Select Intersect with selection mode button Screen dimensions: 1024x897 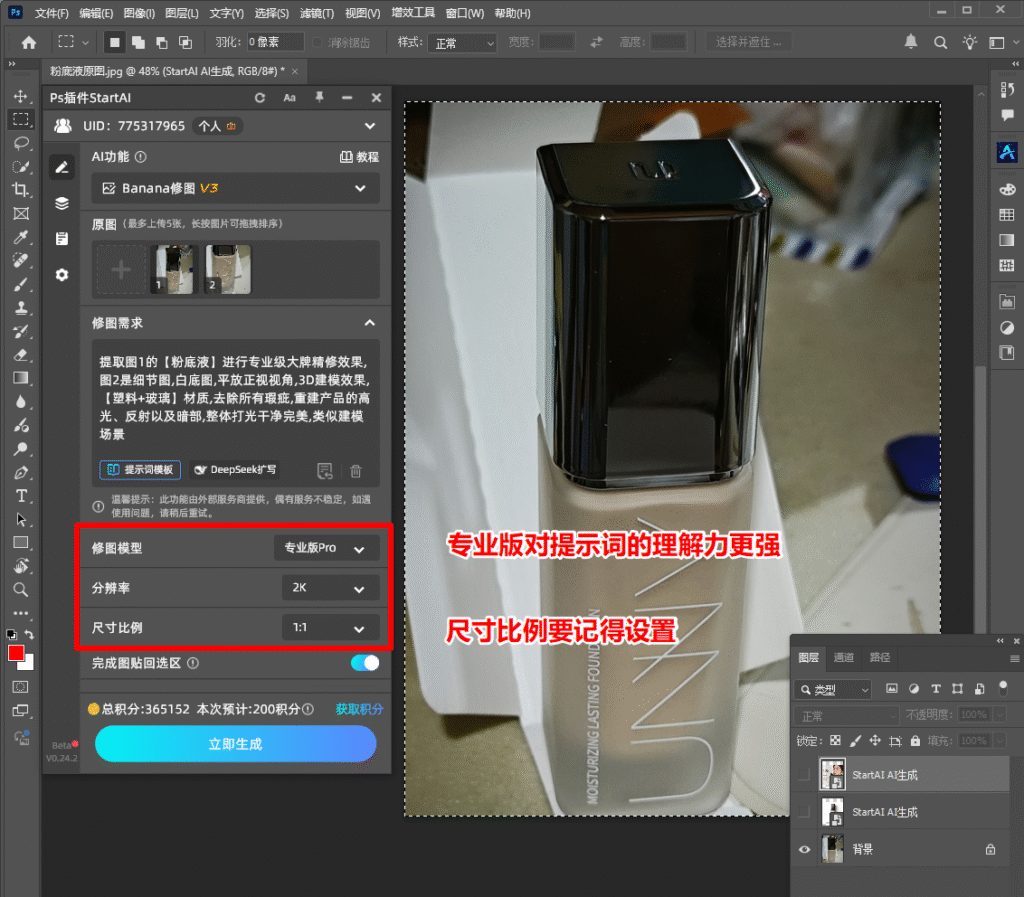(x=185, y=42)
